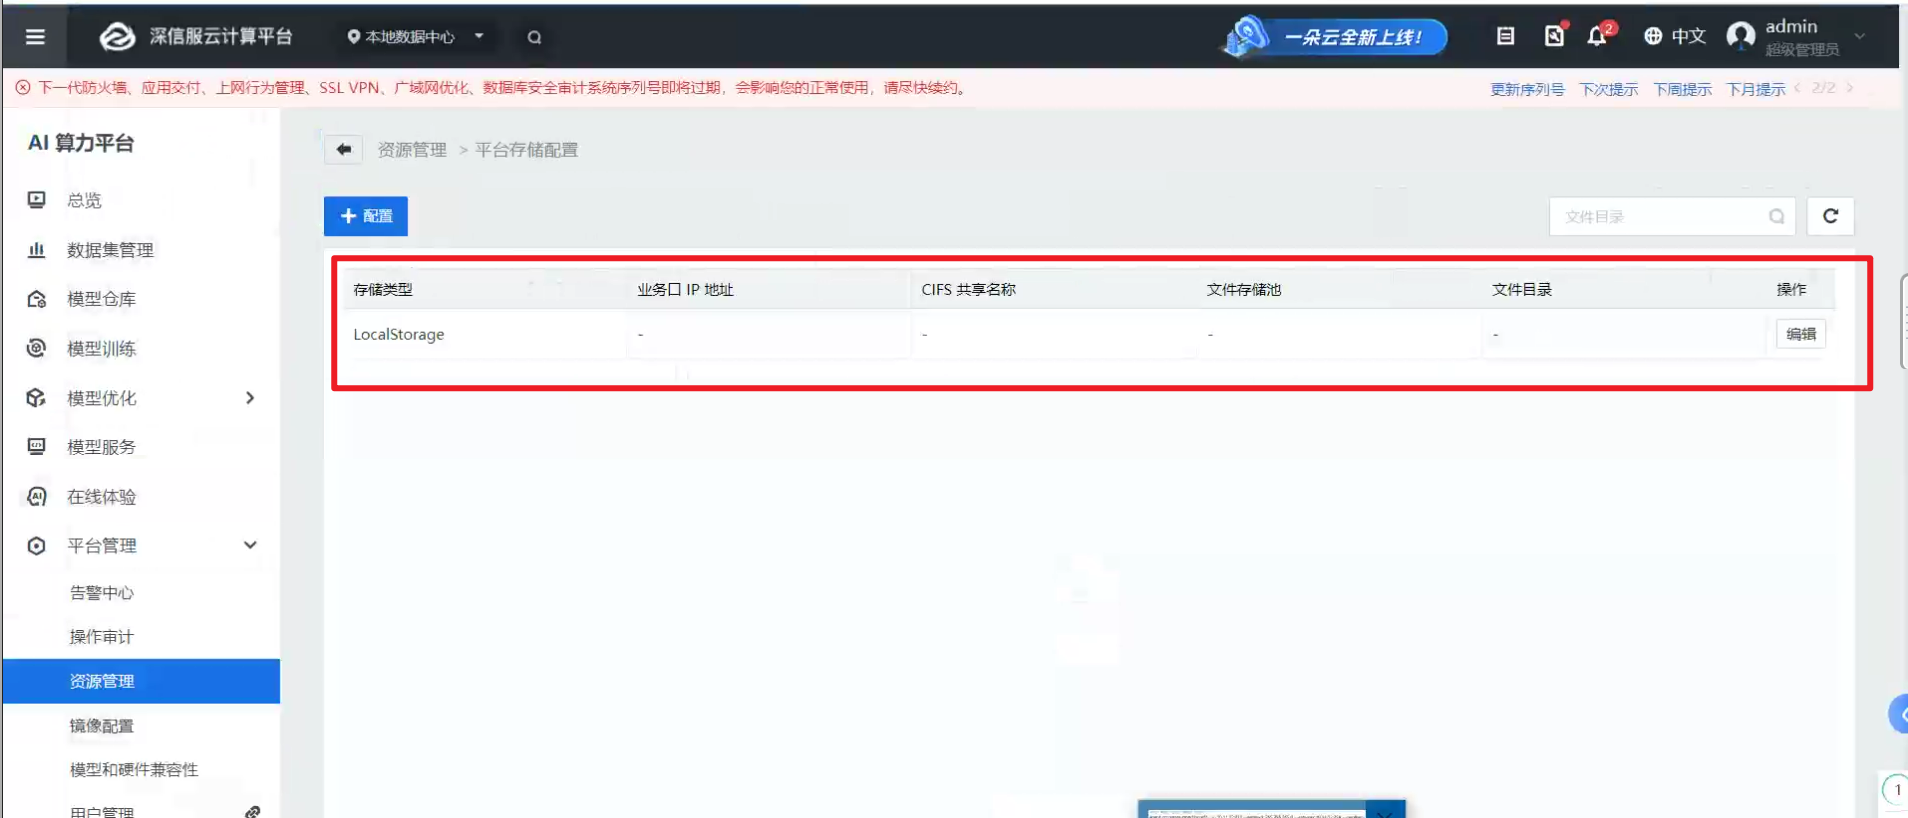Viewport: 1908px width, 818px height.
Task: Click the 更新序列号 link
Action: 1527,89
